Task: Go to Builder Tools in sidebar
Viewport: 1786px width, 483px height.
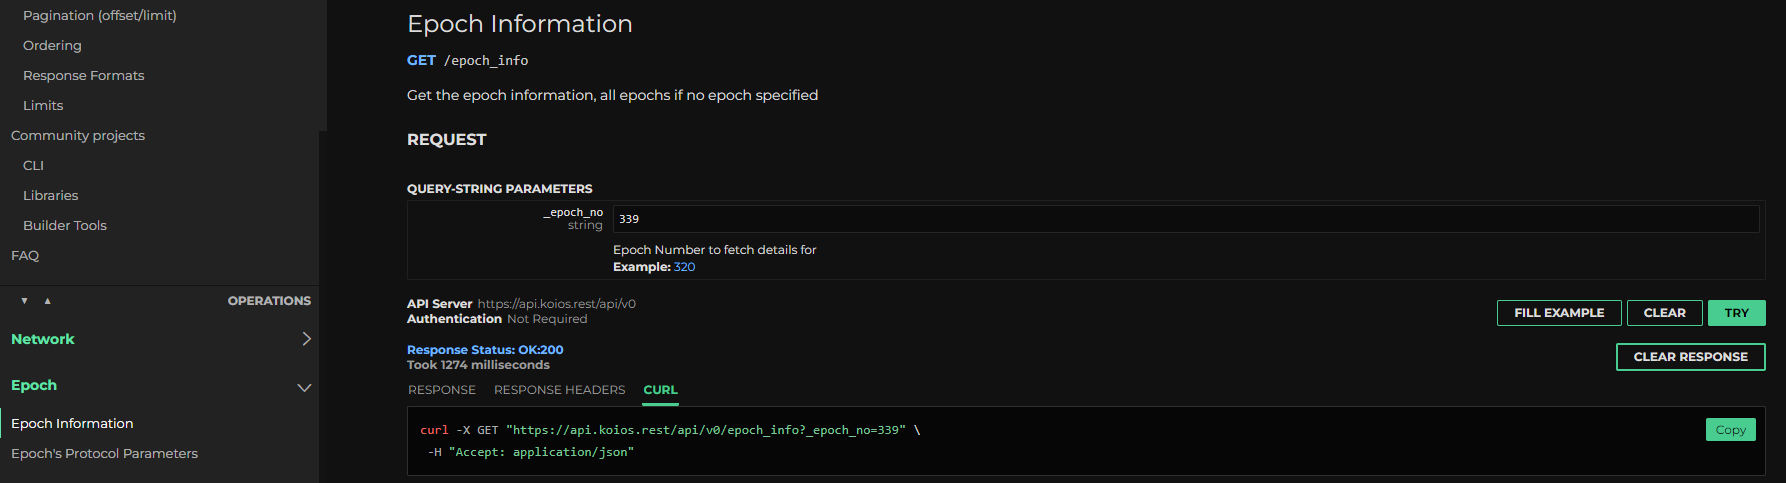Action: [65, 226]
